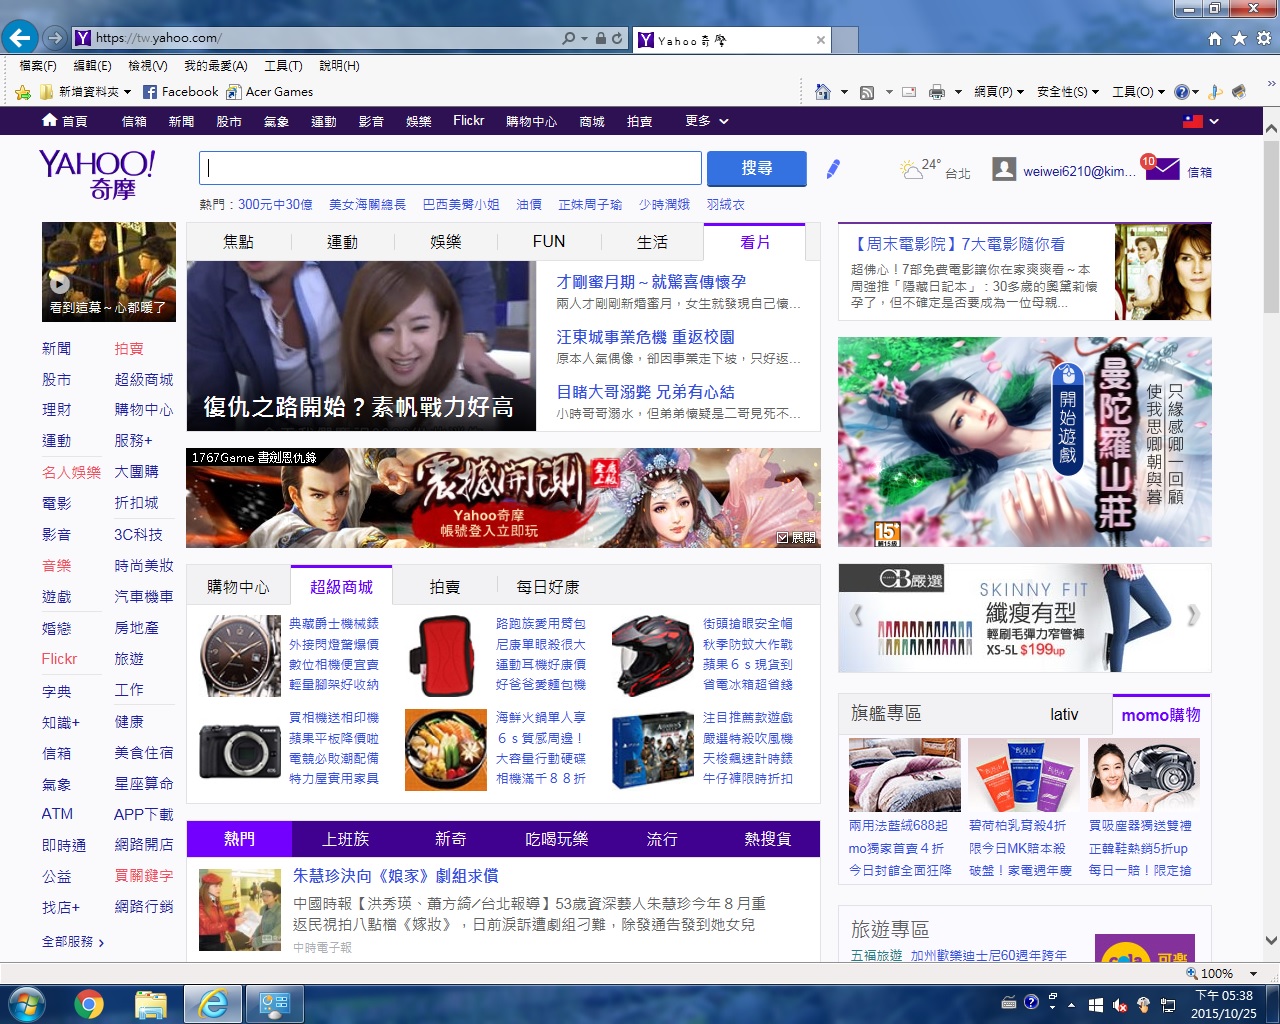Image resolution: width=1280 pixels, height=1024 pixels.
Task: Expand 新增資料夾 favorites folder dropdown
Action: point(126,92)
